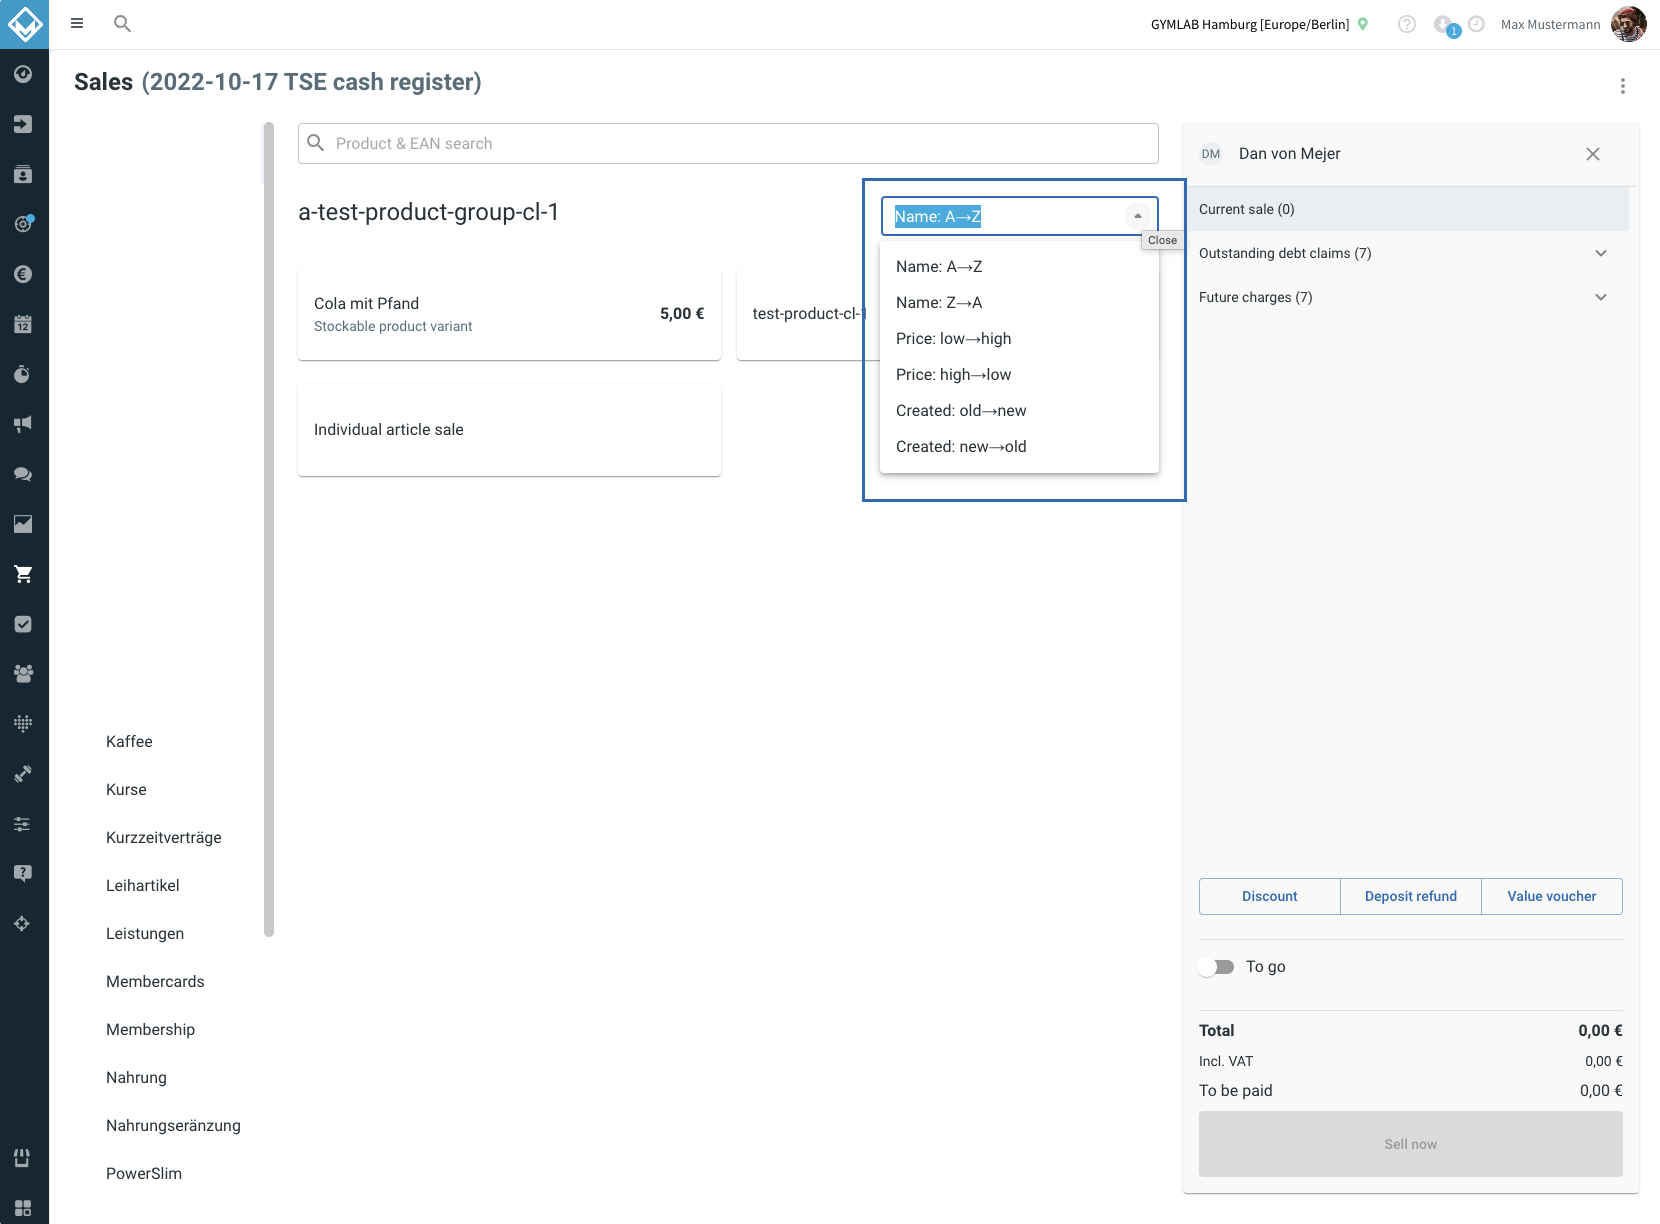This screenshot has height=1224, width=1660.
Task: Select the Kurzzeitverträge product group
Action: (164, 838)
